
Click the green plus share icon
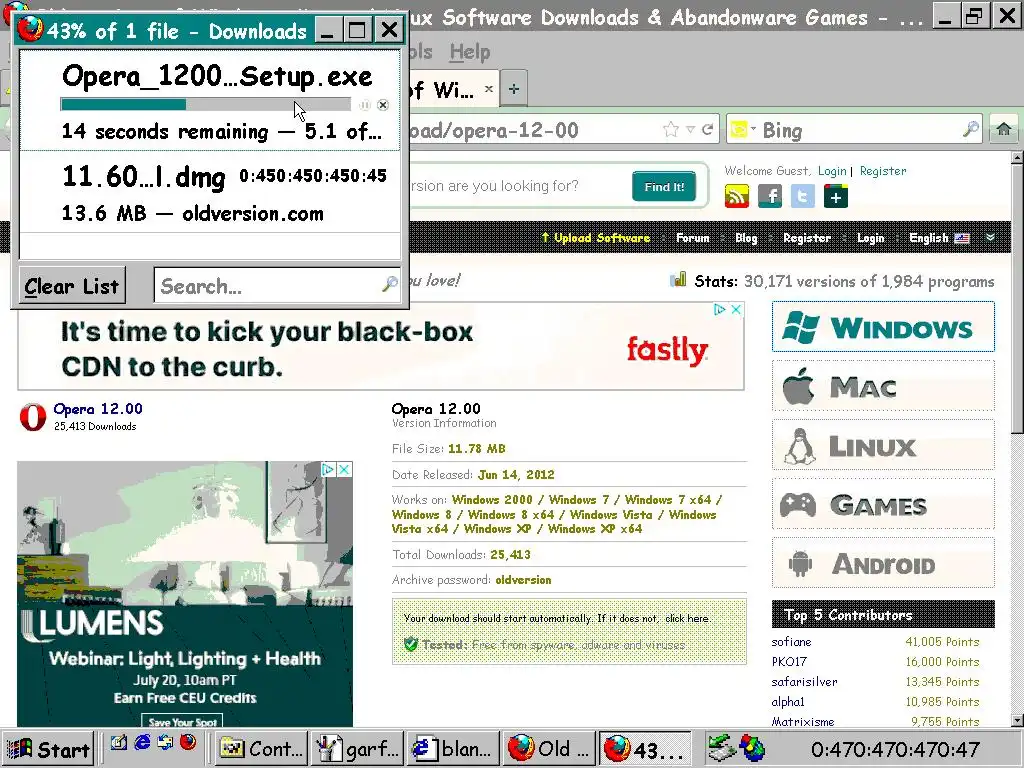(836, 196)
